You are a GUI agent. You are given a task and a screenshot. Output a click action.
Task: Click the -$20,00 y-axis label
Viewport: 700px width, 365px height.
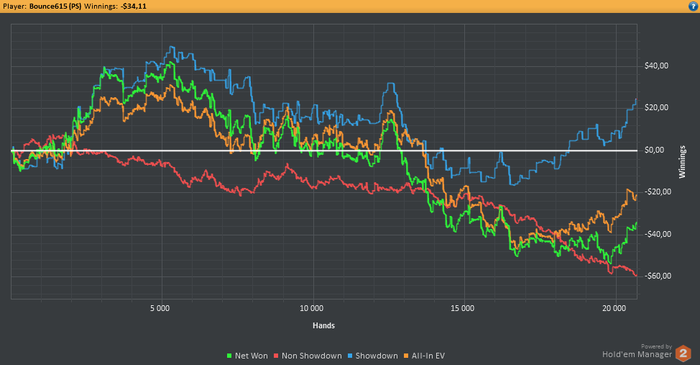[x=658, y=192]
